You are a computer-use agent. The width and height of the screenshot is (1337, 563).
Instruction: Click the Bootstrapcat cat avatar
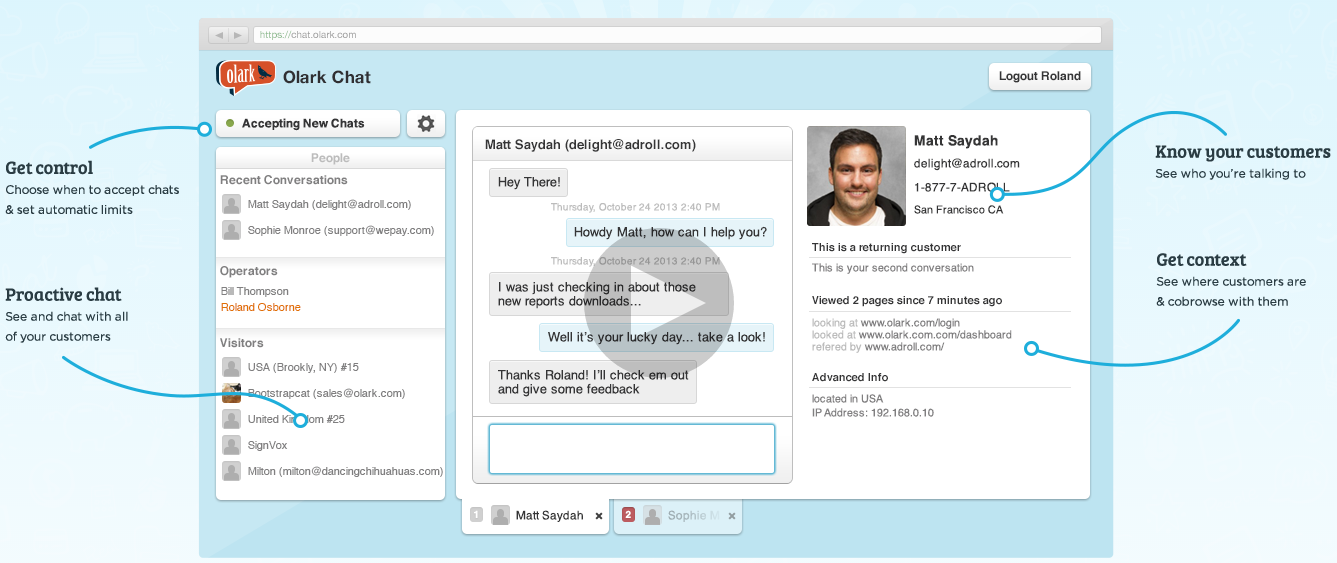pos(232,393)
